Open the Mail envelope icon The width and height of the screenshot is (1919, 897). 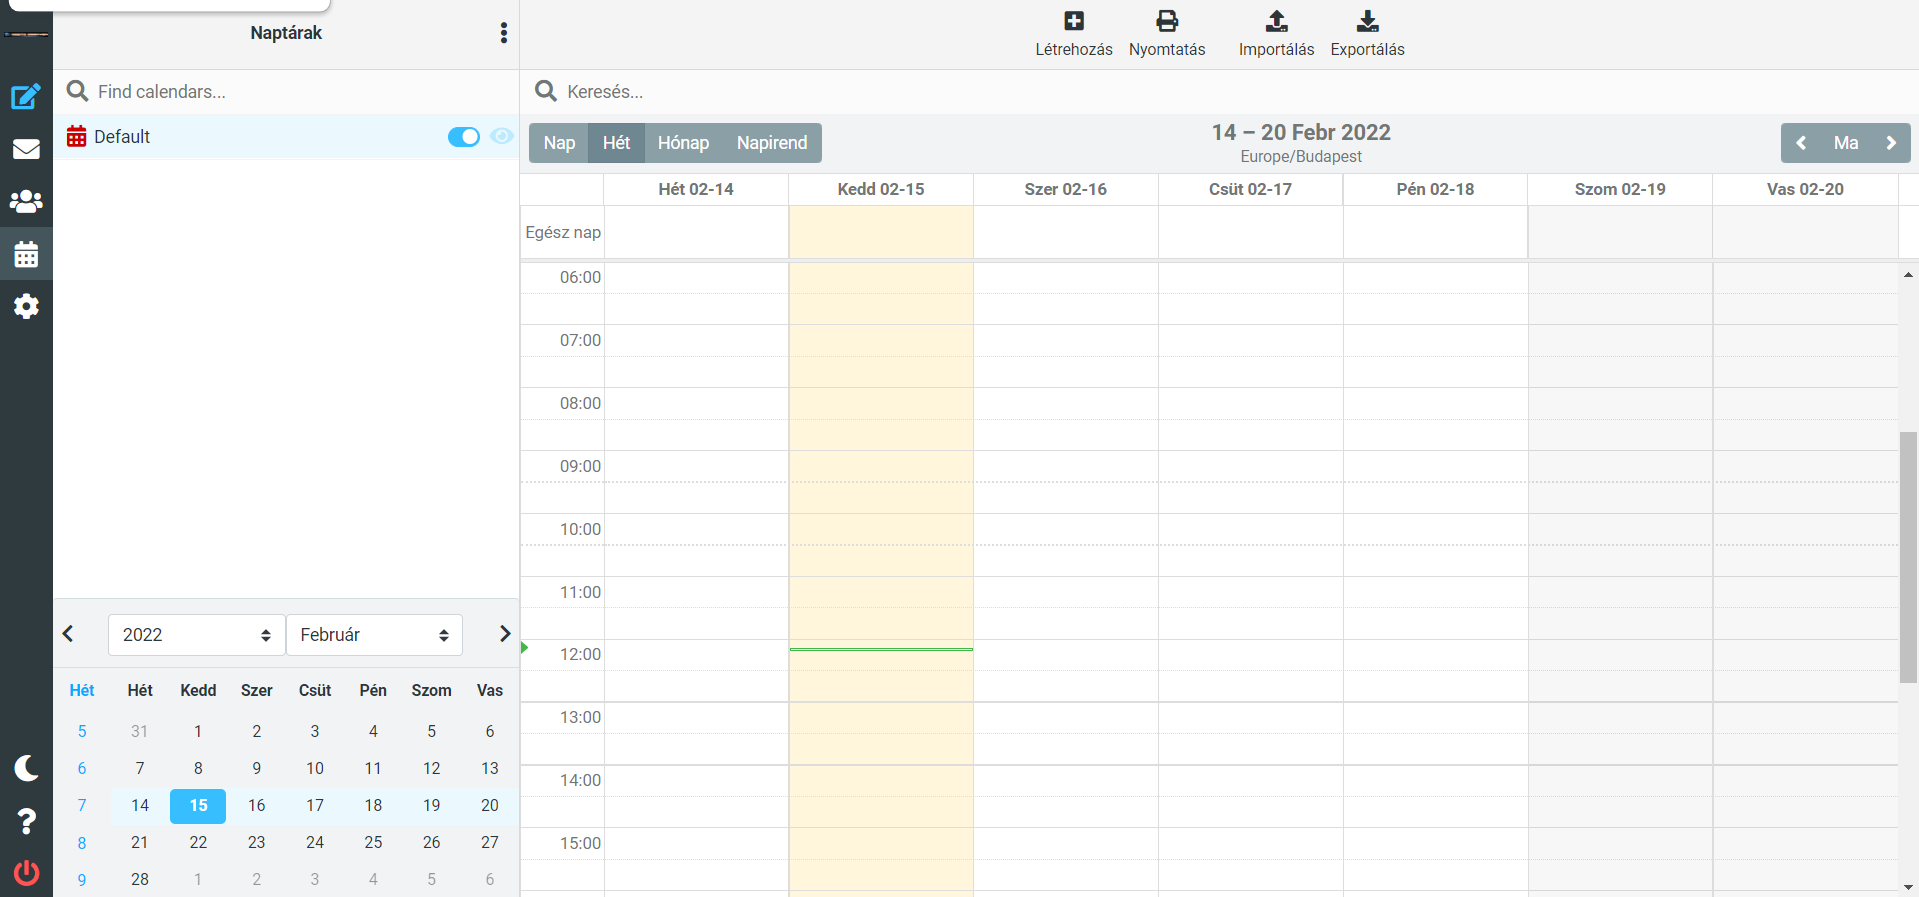coord(26,150)
